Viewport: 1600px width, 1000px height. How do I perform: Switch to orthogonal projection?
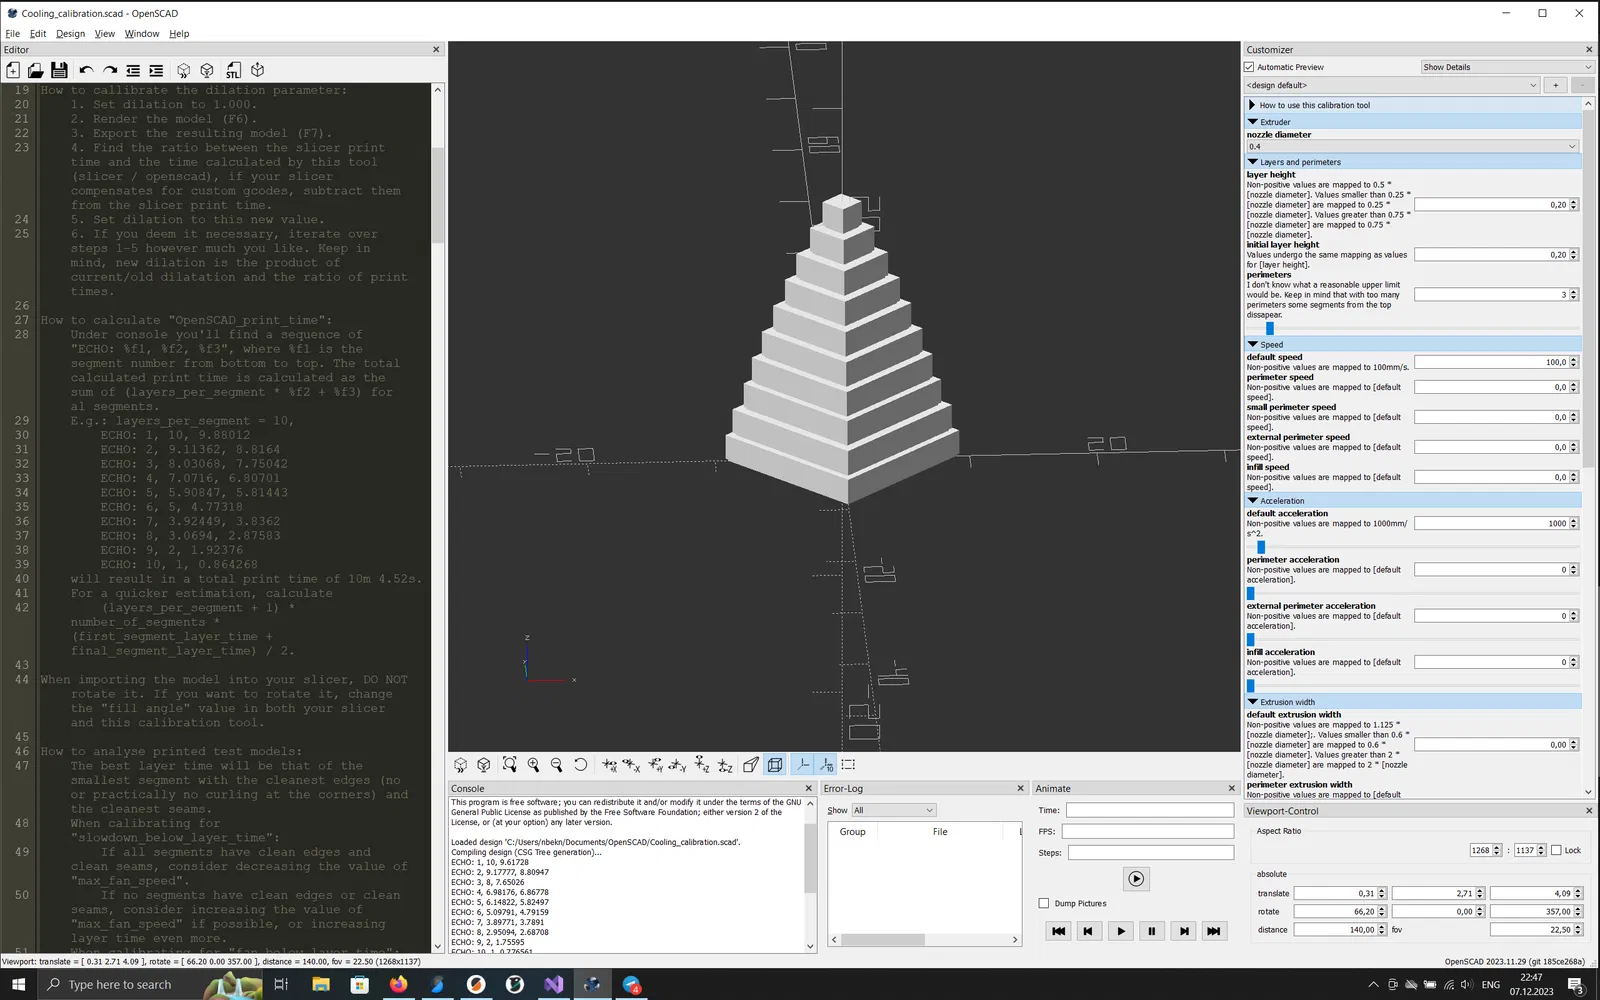775,765
